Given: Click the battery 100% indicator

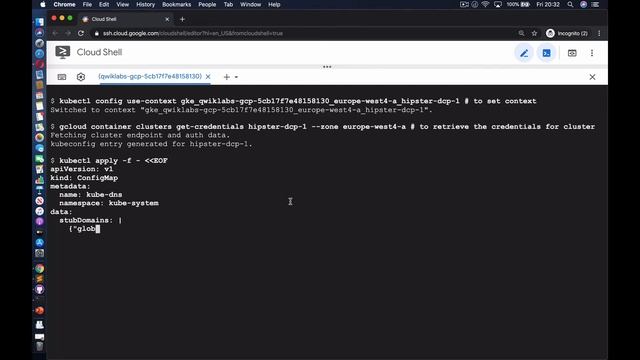Looking at the screenshot, I should tap(518, 4).
